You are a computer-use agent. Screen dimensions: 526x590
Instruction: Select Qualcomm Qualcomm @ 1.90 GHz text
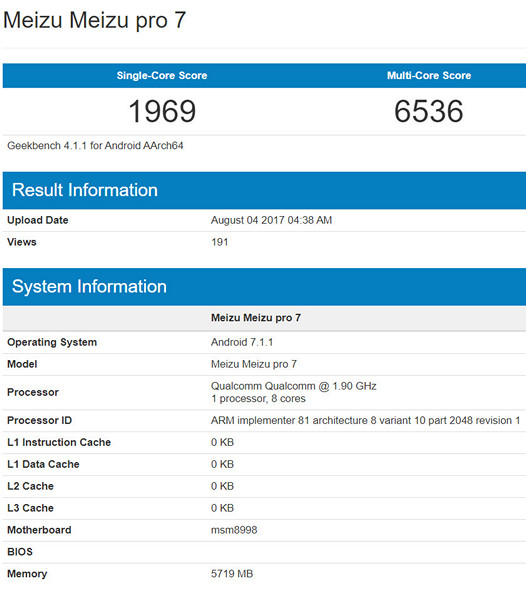coord(293,386)
